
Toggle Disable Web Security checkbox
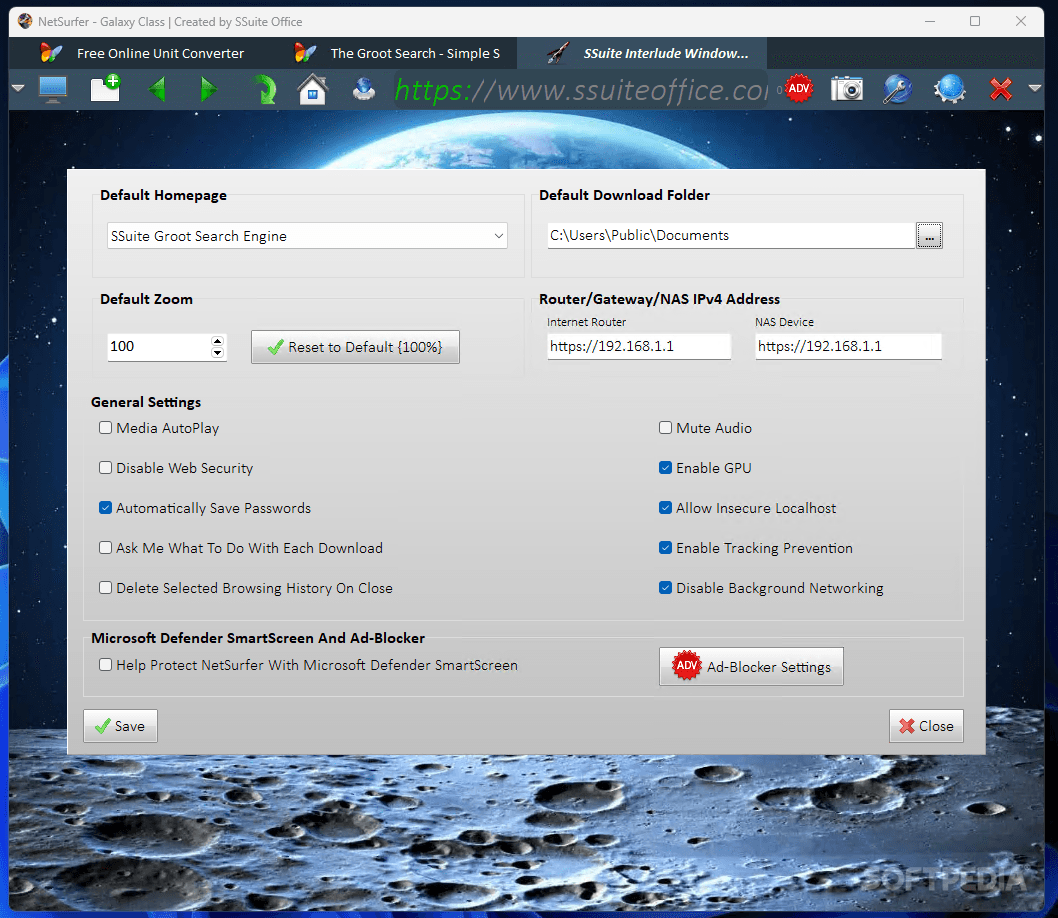click(x=105, y=467)
